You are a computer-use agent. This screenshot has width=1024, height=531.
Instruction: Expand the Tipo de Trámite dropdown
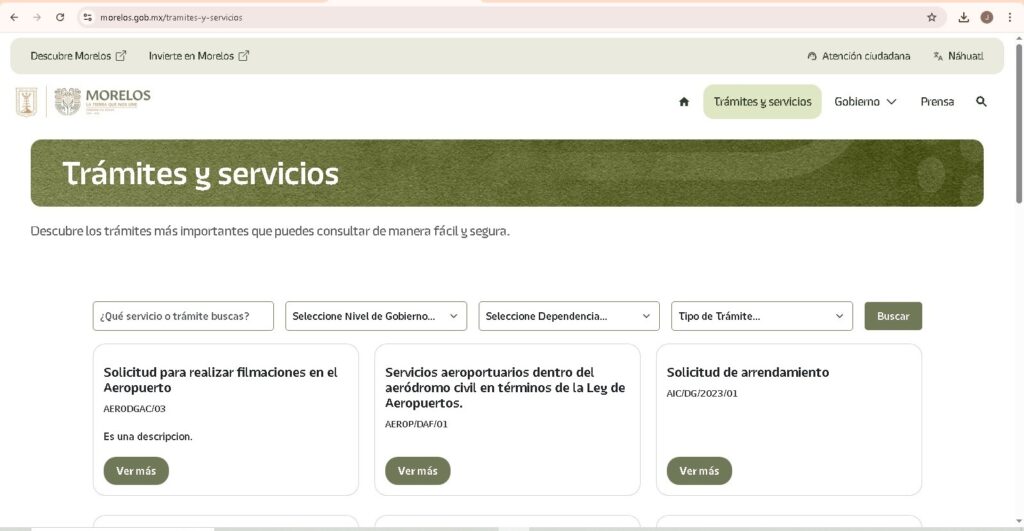[761, 316]
